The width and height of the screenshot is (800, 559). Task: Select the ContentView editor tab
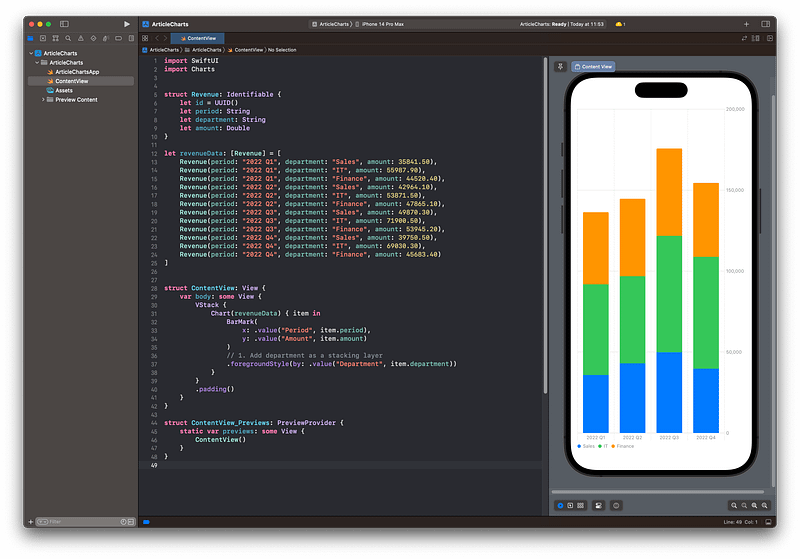[x=197, y=38]
